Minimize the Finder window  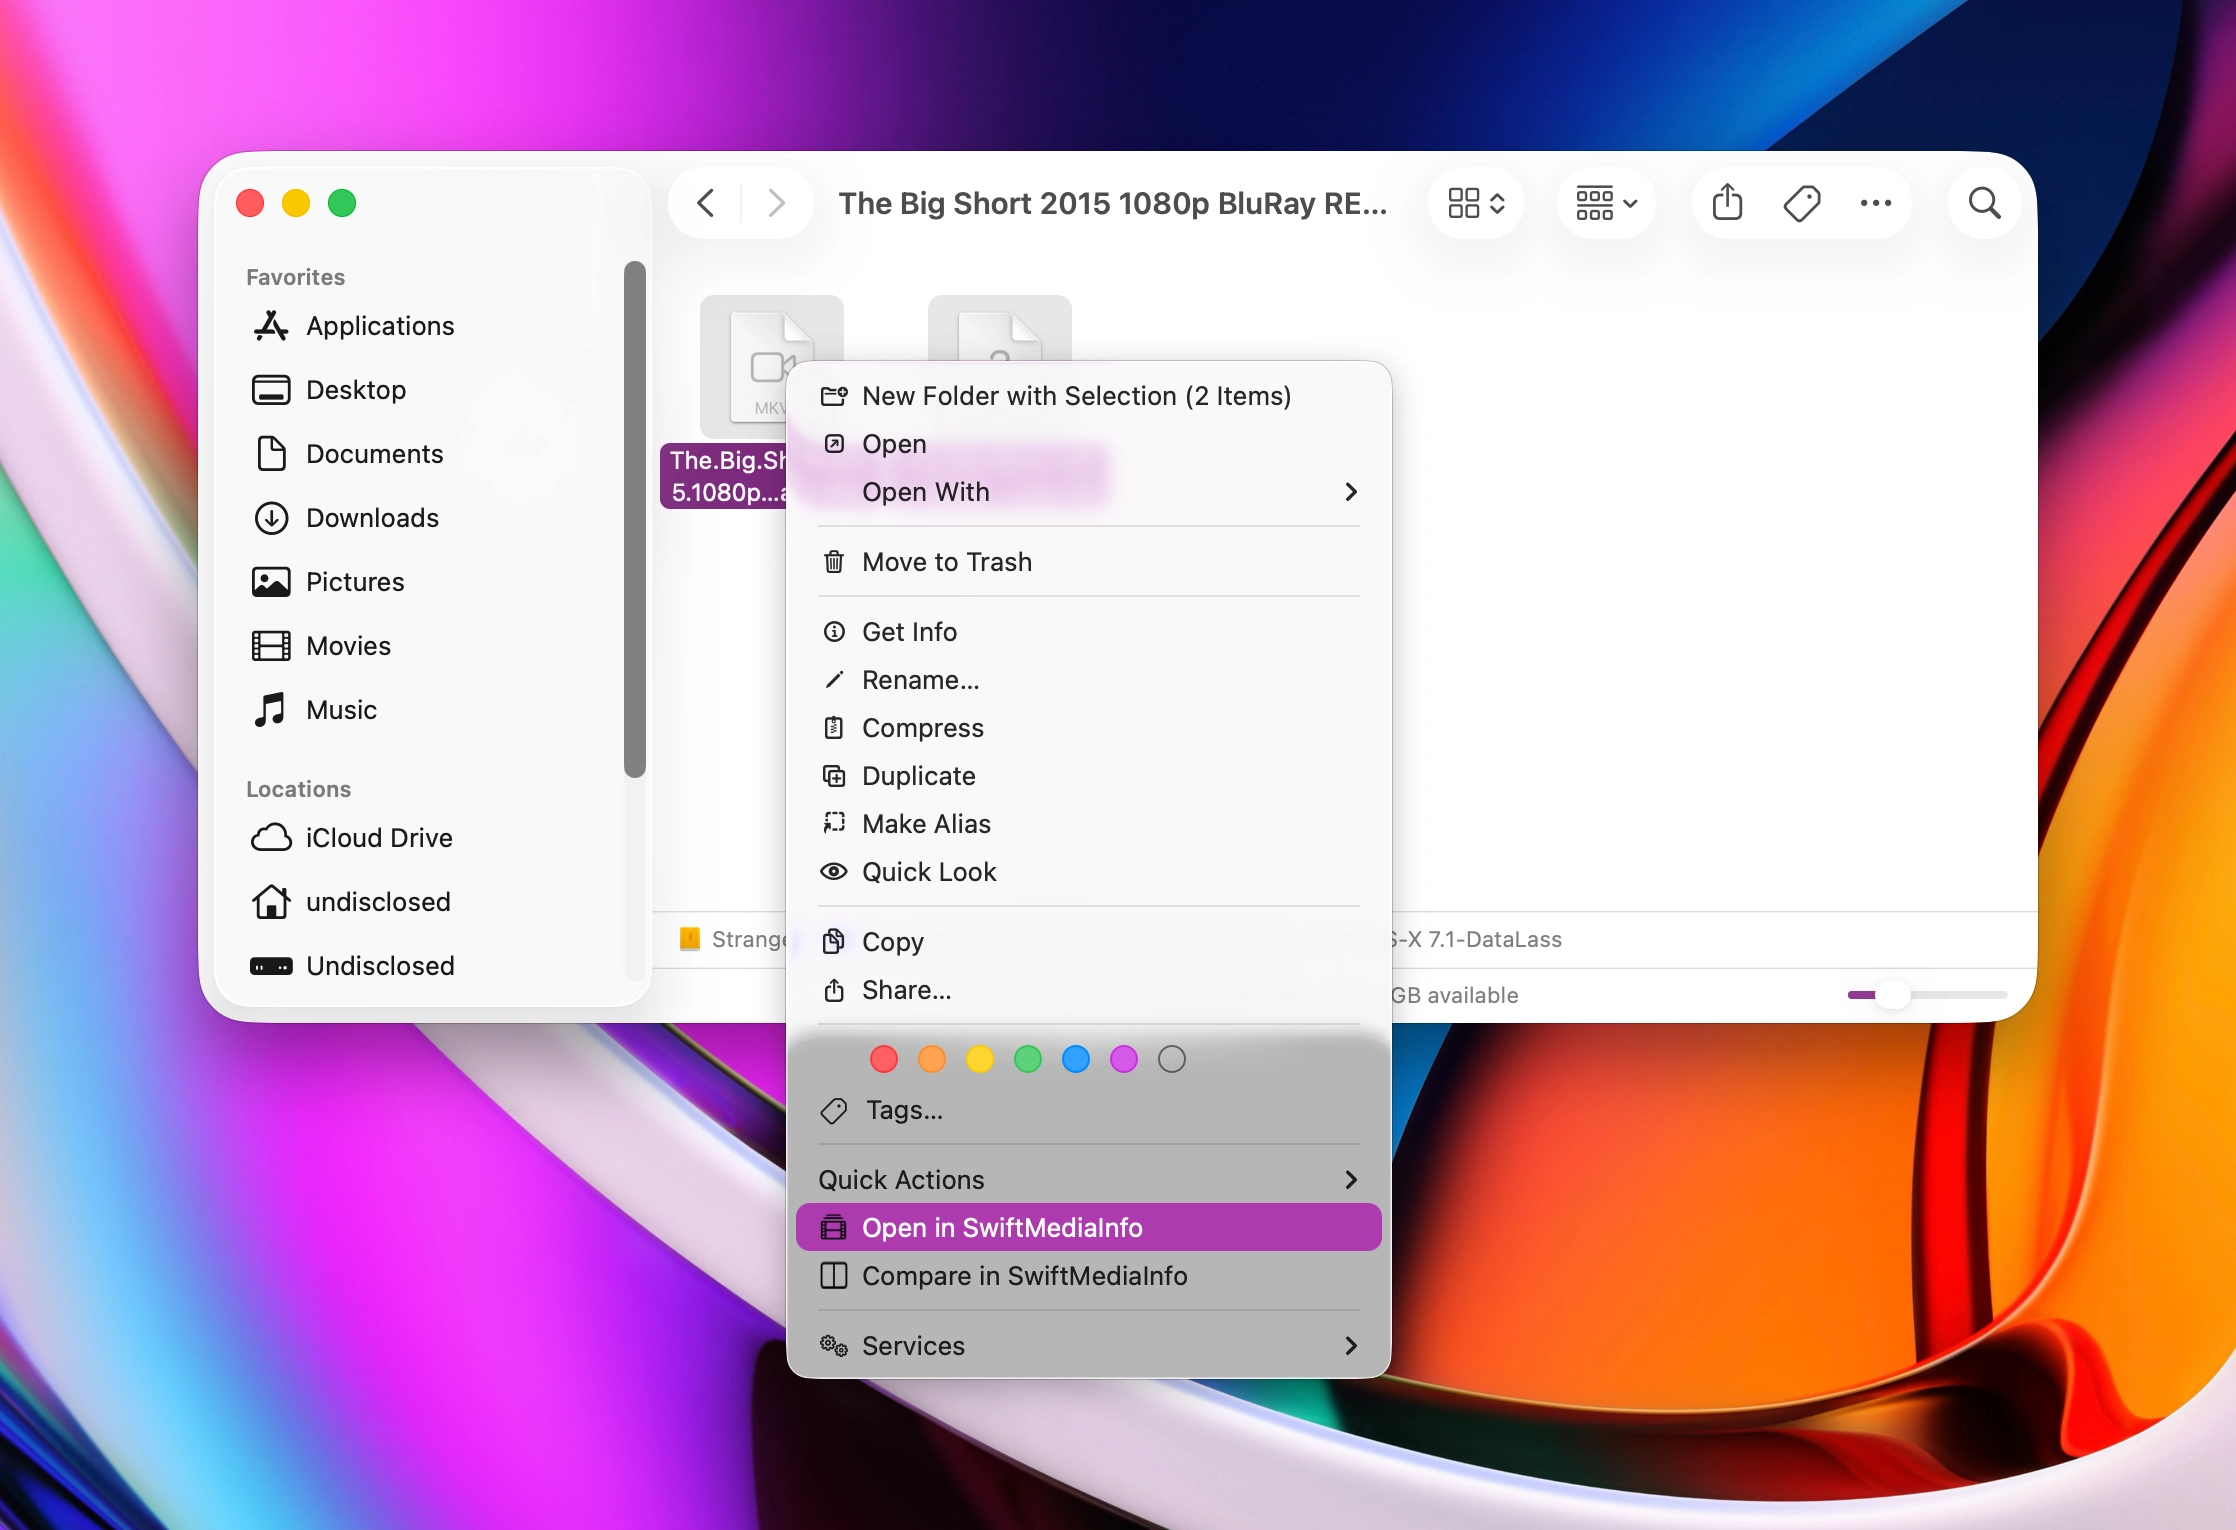point(296,203)
